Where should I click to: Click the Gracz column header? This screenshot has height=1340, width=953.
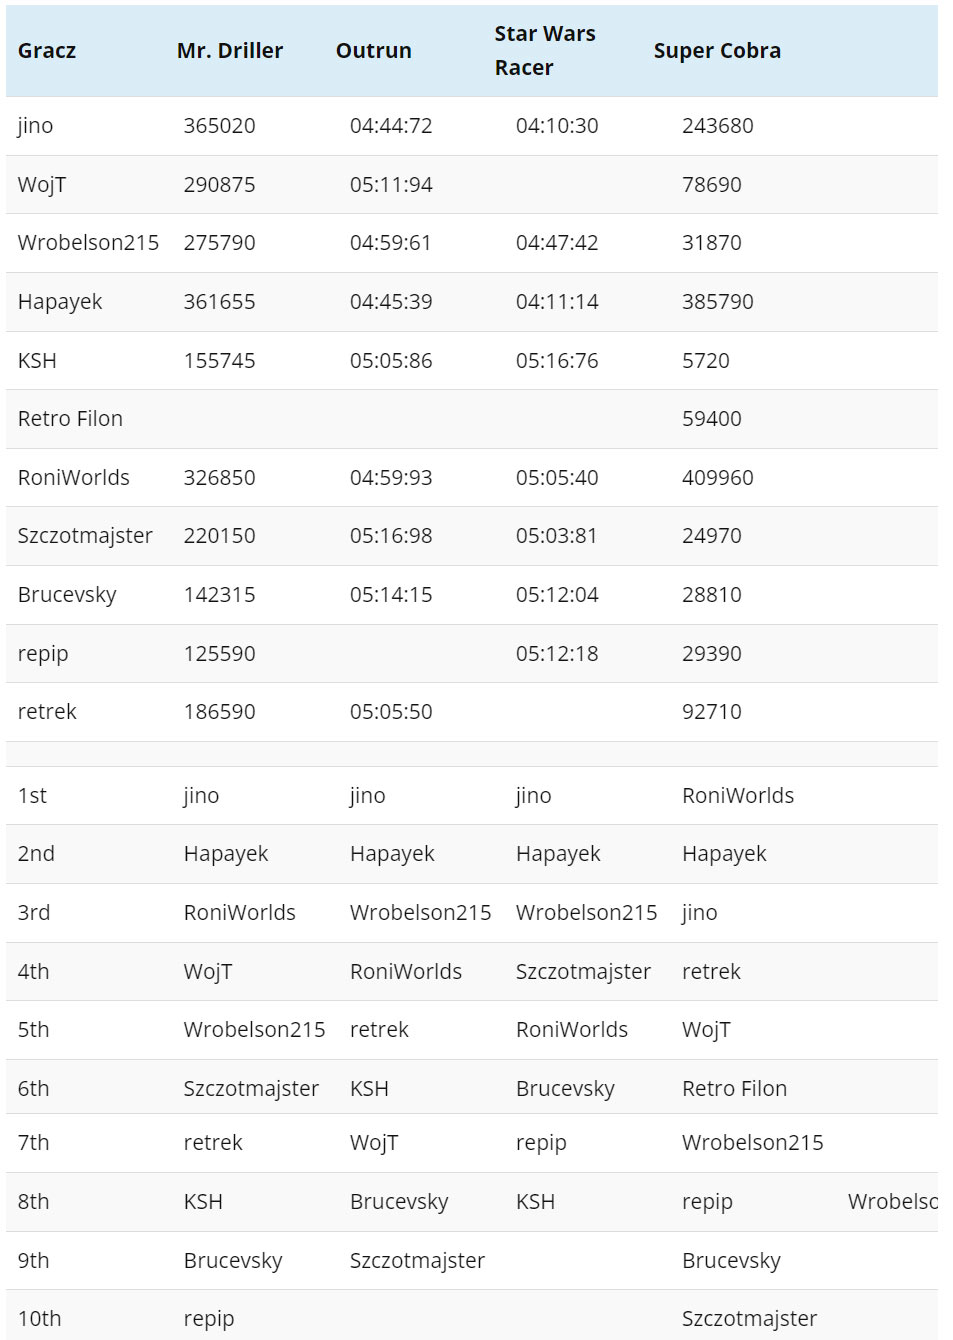[47, 51]
